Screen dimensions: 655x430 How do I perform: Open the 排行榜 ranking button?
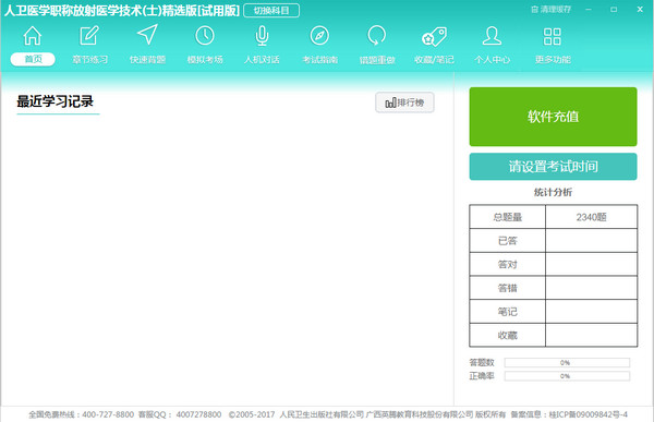(404, 103)
